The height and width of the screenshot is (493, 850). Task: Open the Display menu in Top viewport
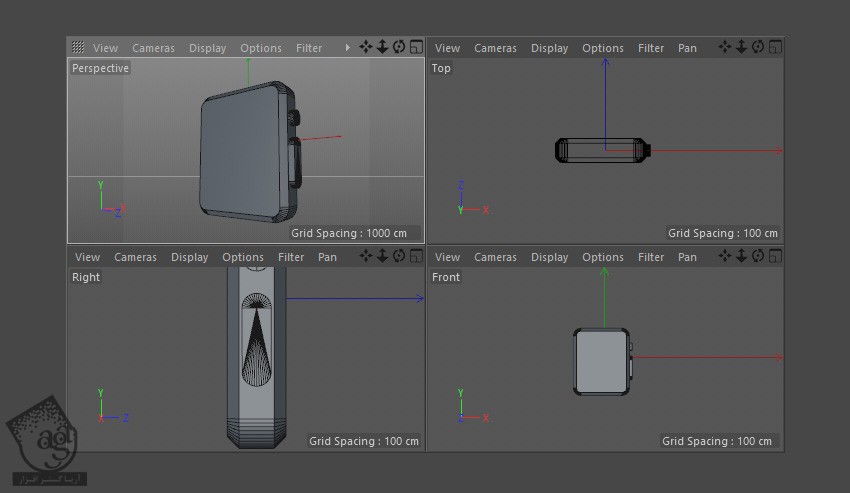click(549, 48)
